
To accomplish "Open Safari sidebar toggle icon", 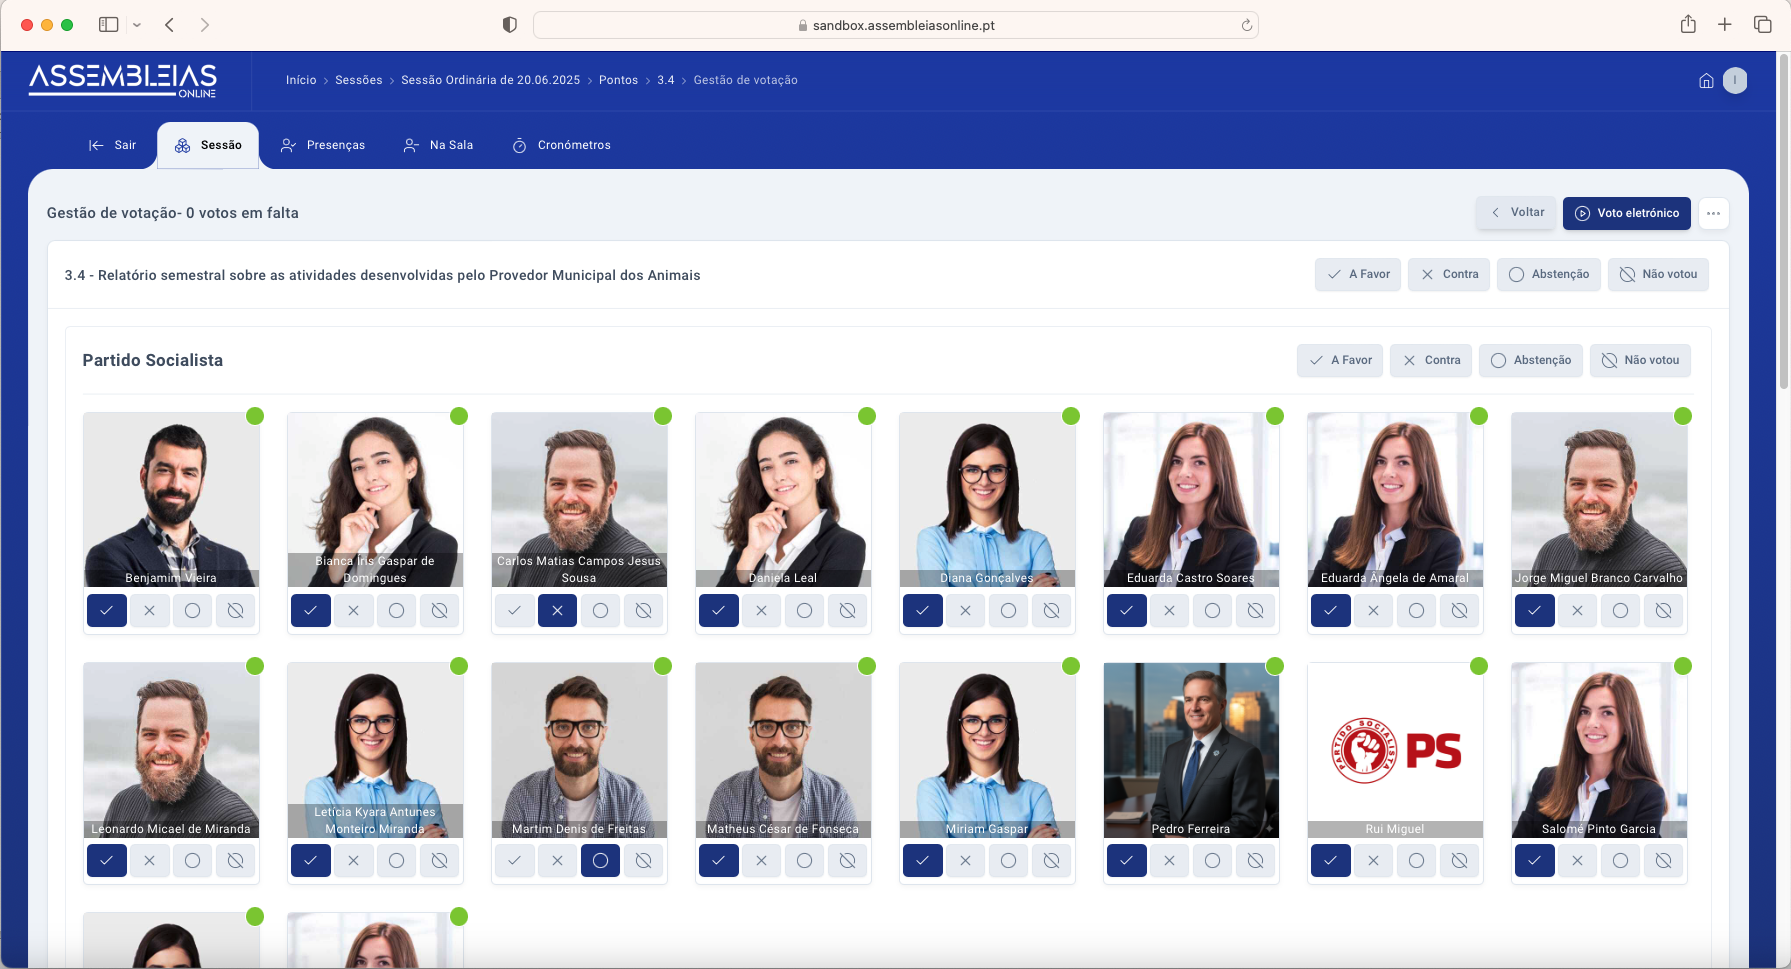I will click(x=109, y=25).
